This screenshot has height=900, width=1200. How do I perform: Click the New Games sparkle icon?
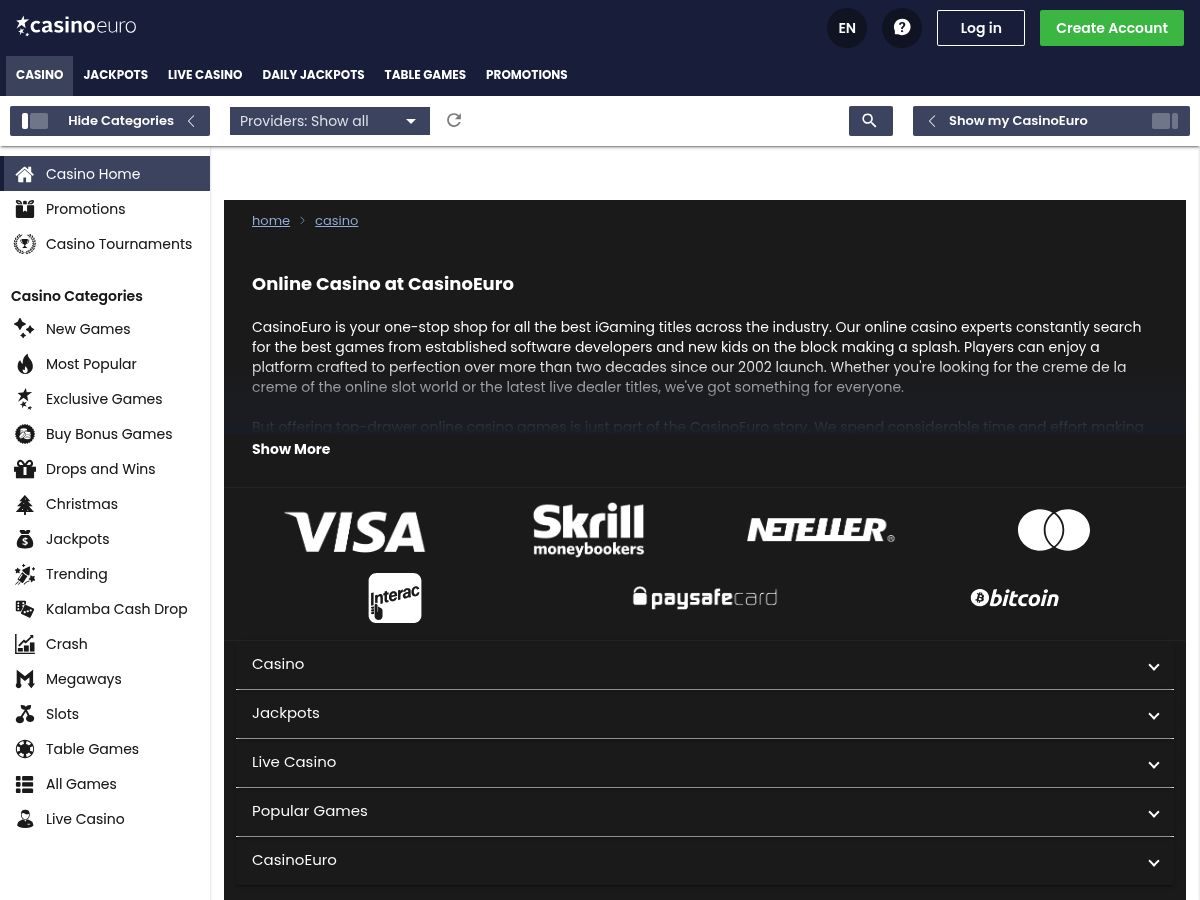coord(25,329)
